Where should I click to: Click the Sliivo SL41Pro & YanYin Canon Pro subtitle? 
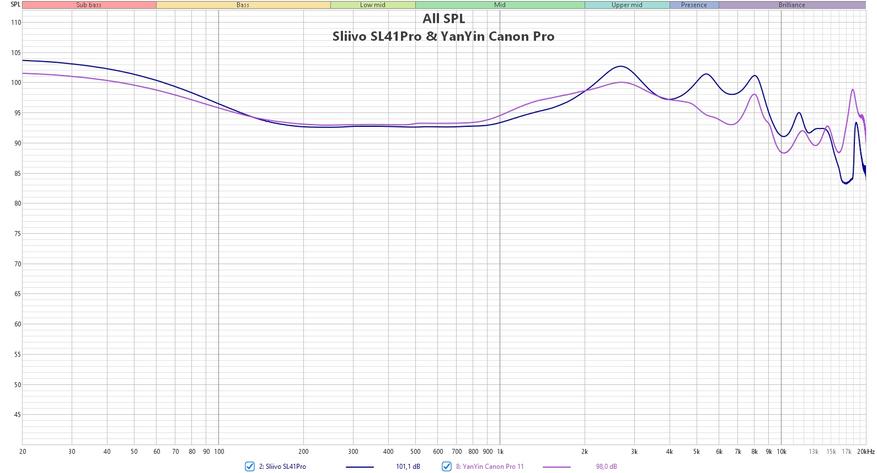tap(444, 36)
